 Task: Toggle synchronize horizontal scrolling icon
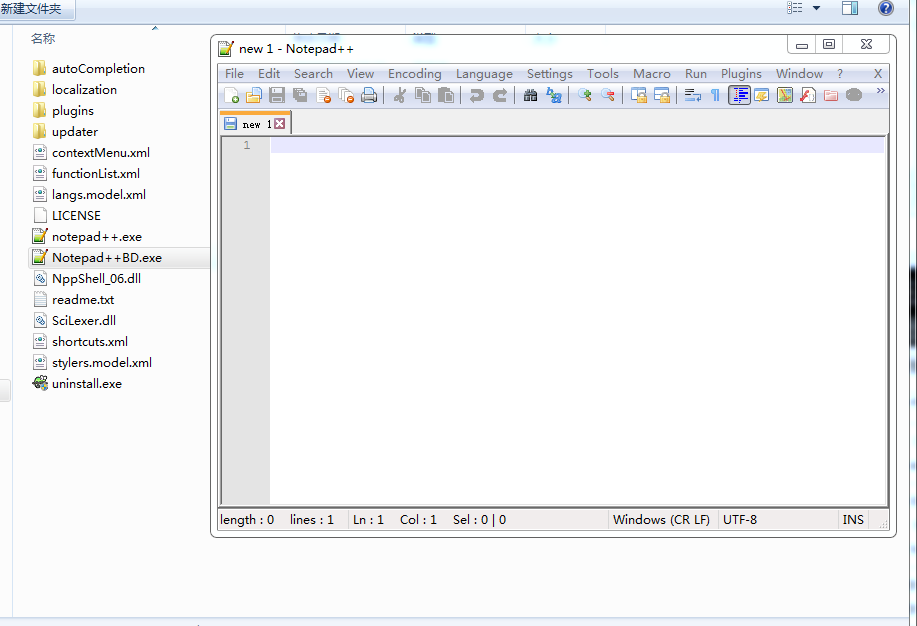coord(661,95)
